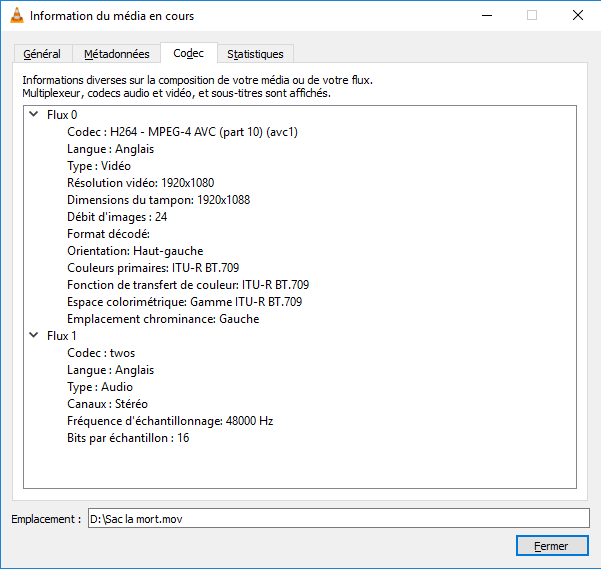Select the Flux 1 row label

62,336
